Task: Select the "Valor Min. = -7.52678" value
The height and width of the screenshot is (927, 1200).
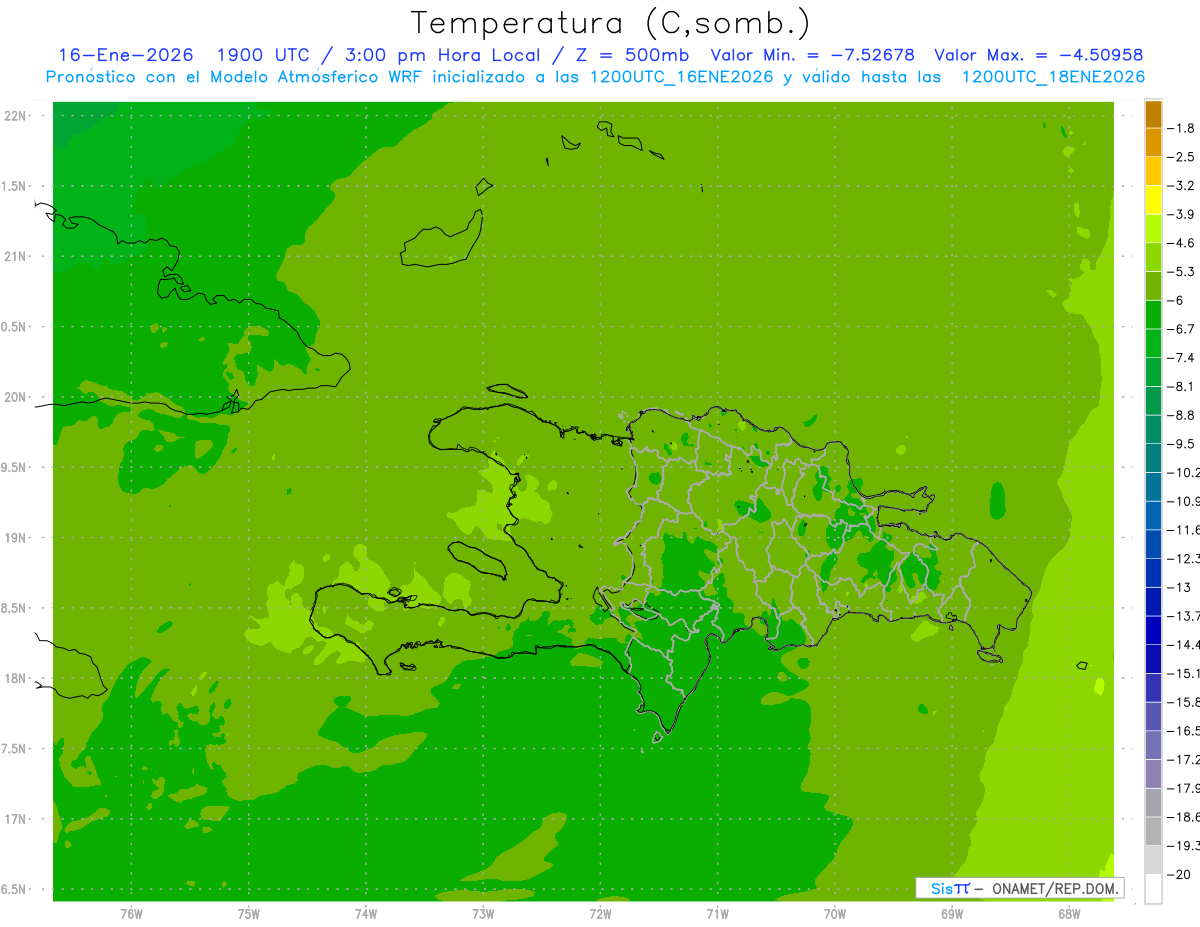Action: [812, 55]
